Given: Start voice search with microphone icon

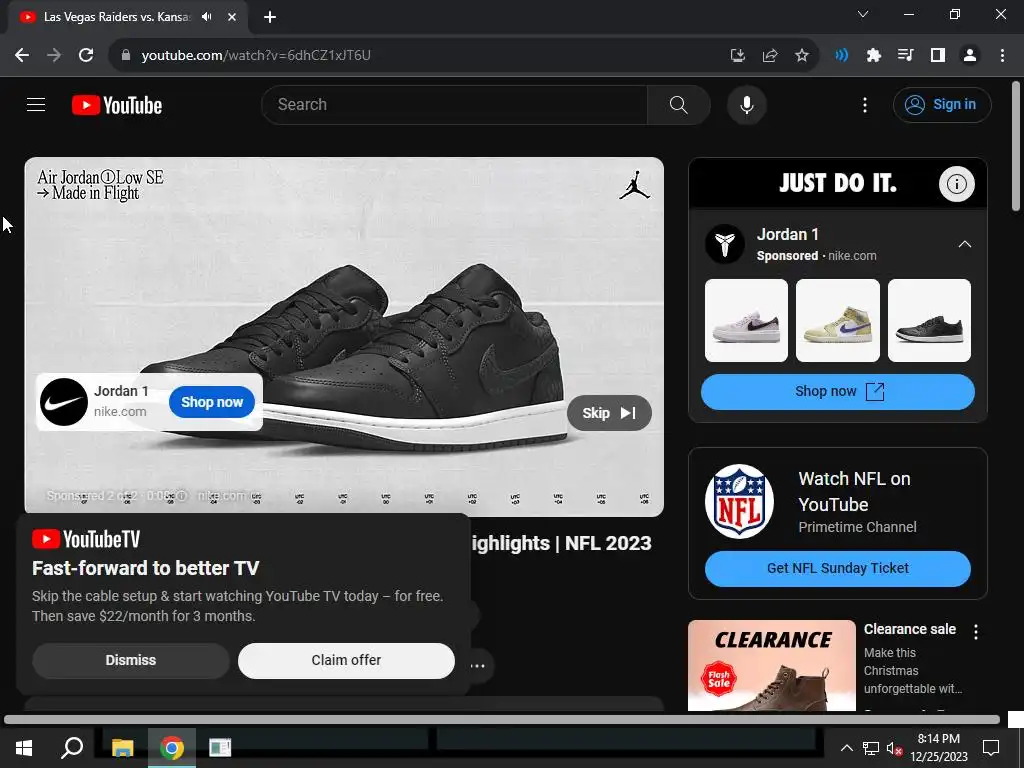Looking at the screenshot, I should [746, 104].
